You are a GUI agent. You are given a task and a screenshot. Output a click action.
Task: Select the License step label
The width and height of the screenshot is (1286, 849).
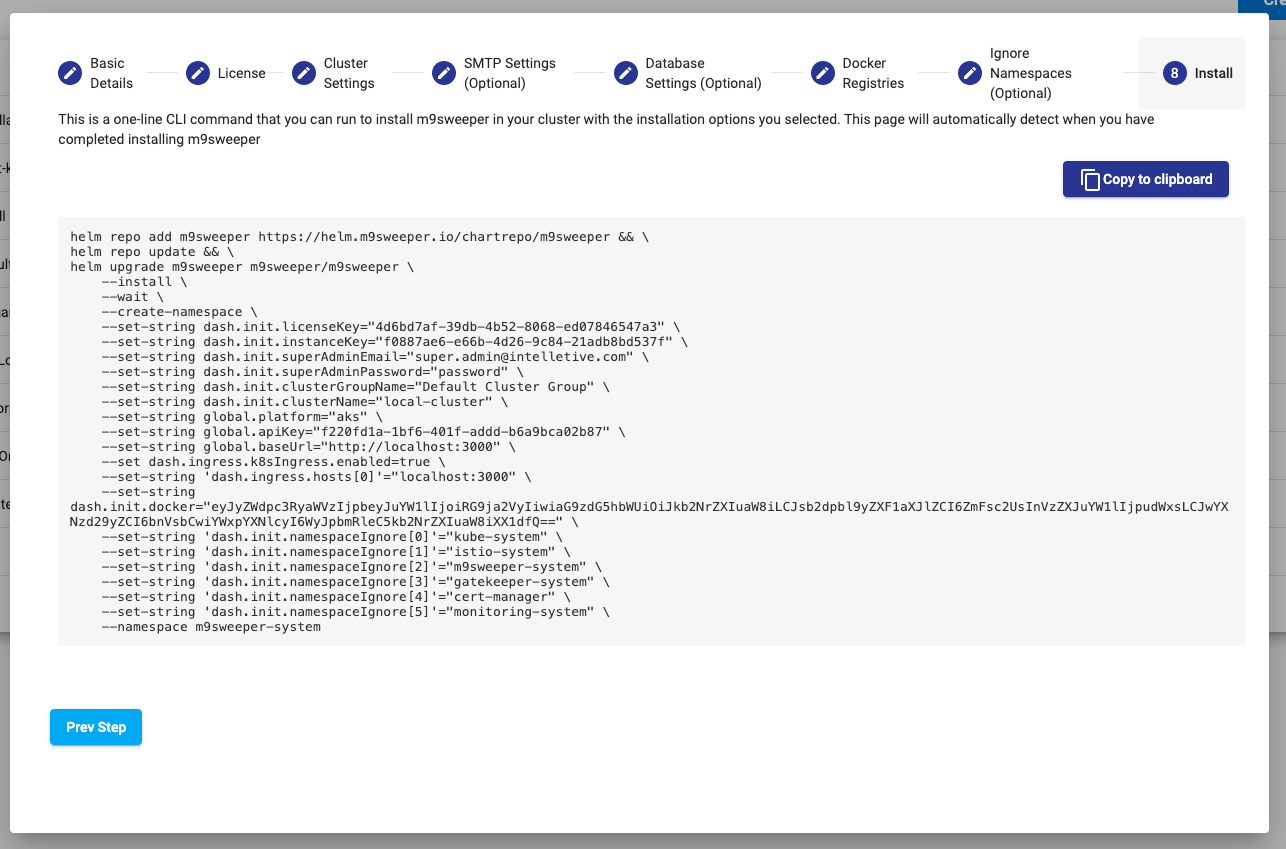point(240,73)
